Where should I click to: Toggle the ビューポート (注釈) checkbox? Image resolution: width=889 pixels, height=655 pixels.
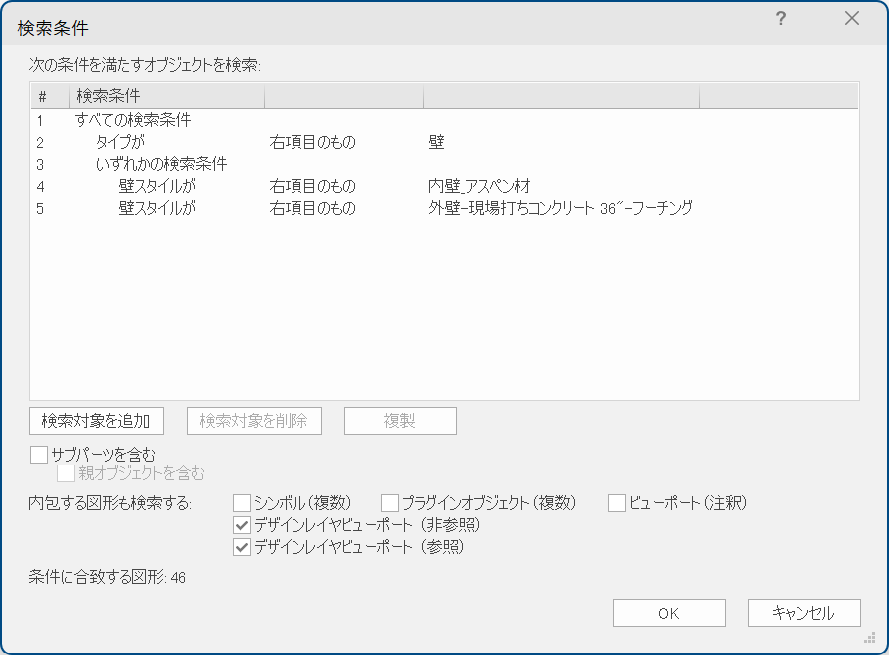point(617,502)
